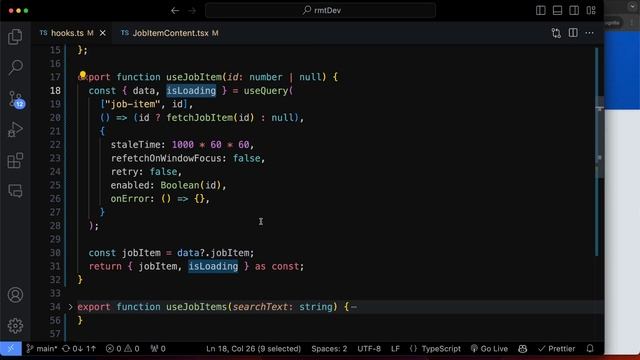Click onError property on line 26
Image resolution: width=640 pixels, height=360 pixels.
(x=130, y=198)
